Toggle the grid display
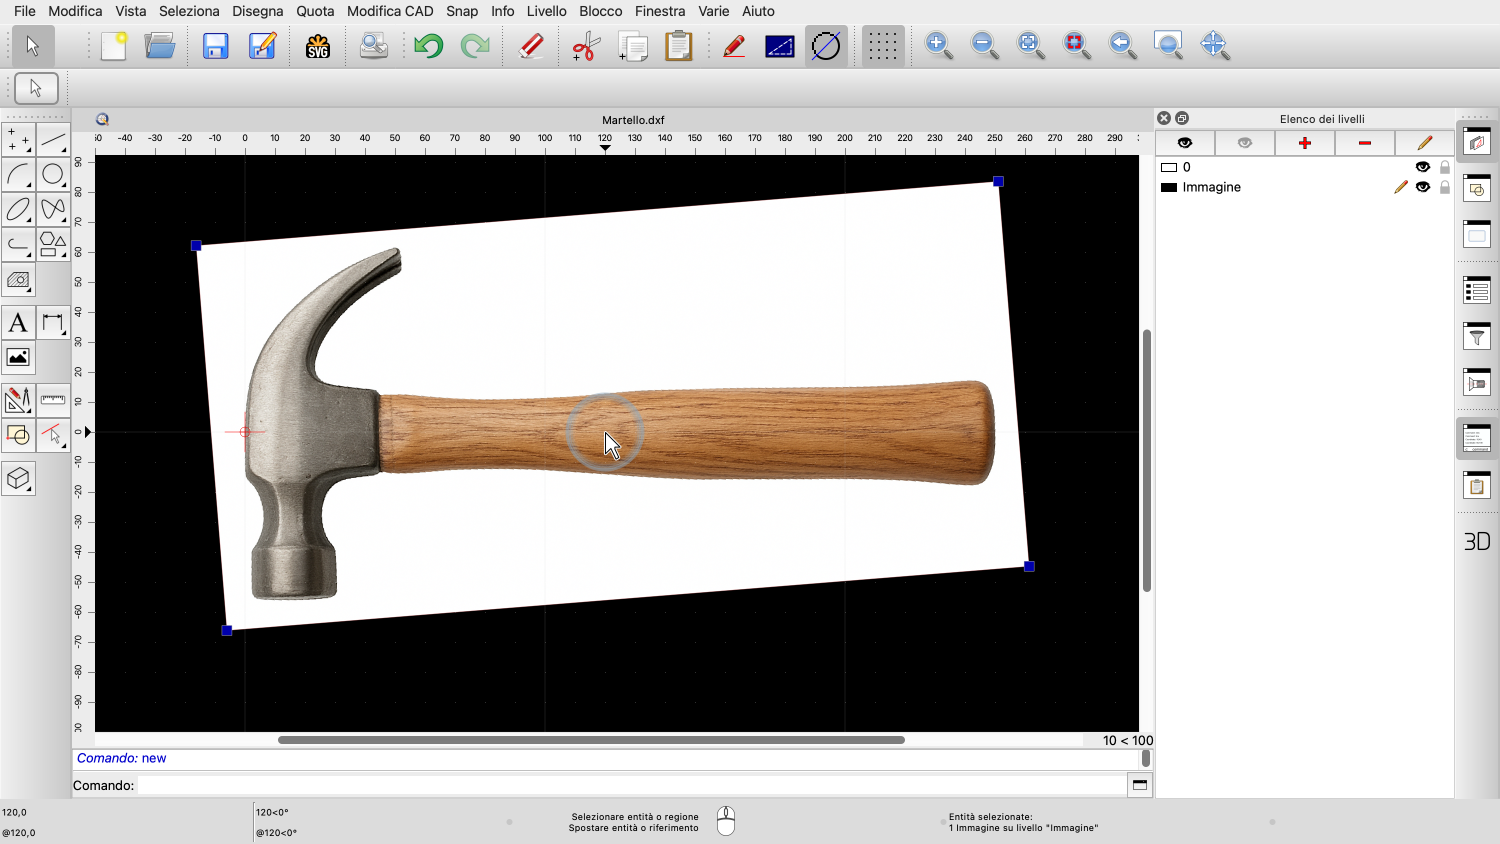1500x844 pixels. tap(881, 46)
